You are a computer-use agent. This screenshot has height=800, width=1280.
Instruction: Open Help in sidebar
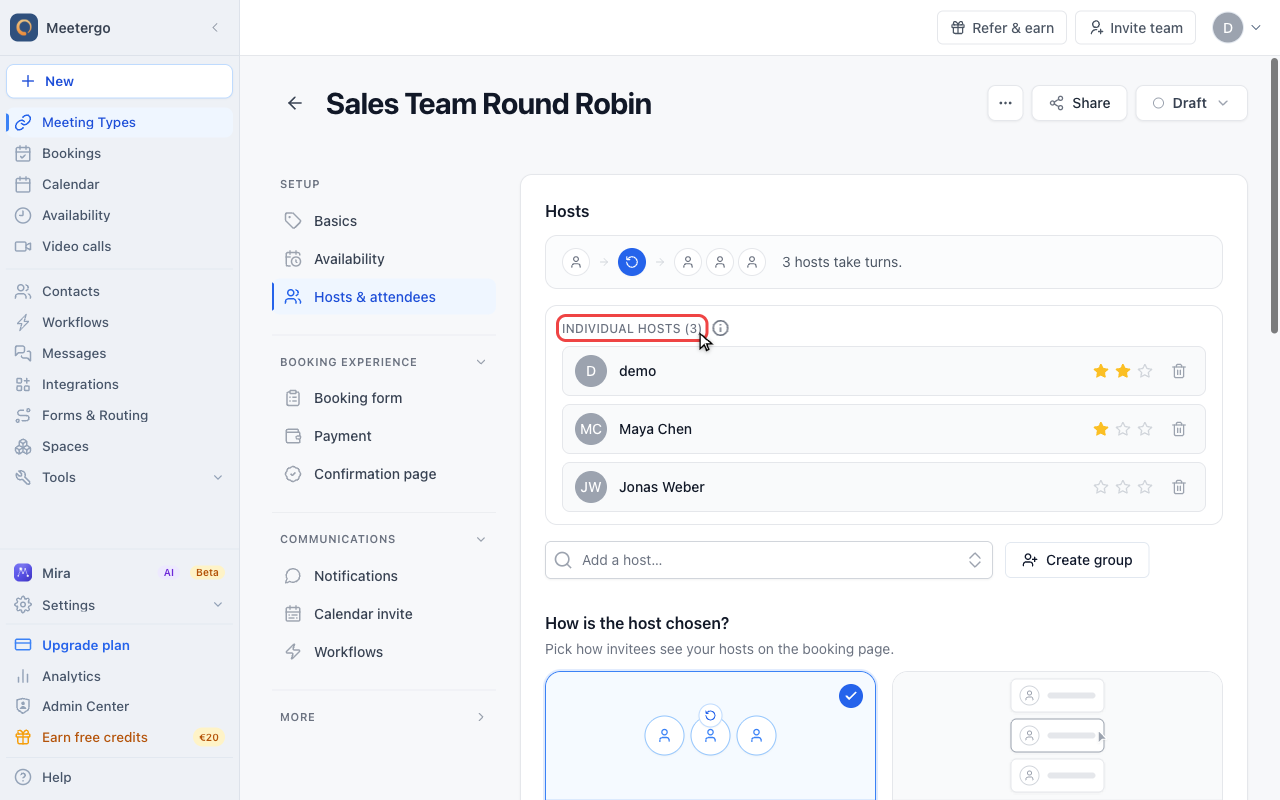tap(119, 777)
